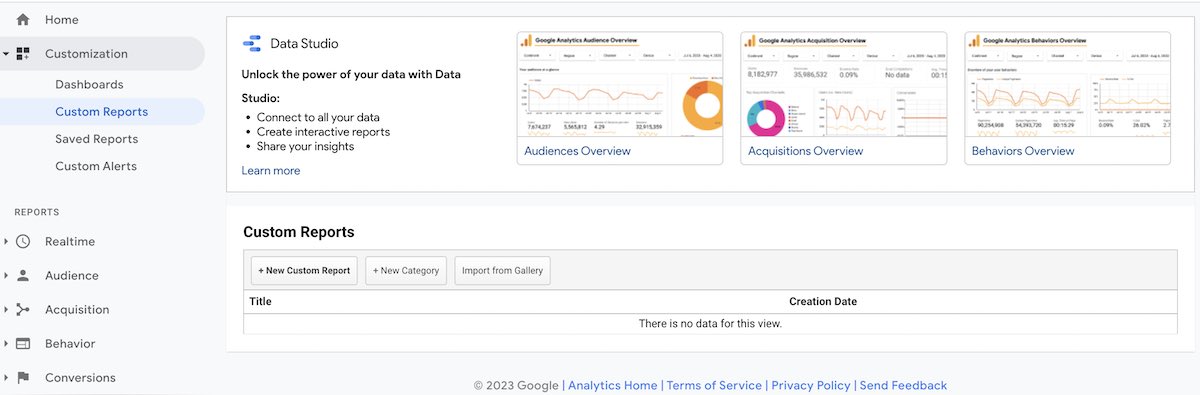Expand the Acquisition reports arrow
The width and height of the screenshot is (1200, 395).
(x=6, y=310)
